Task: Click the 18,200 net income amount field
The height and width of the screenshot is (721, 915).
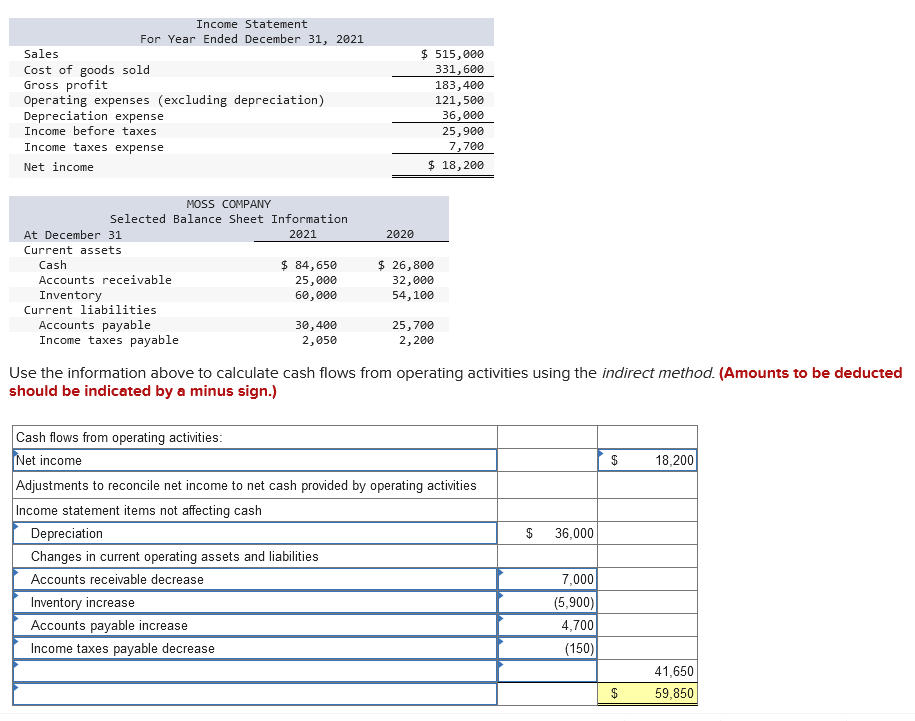Action: [647, 460]
